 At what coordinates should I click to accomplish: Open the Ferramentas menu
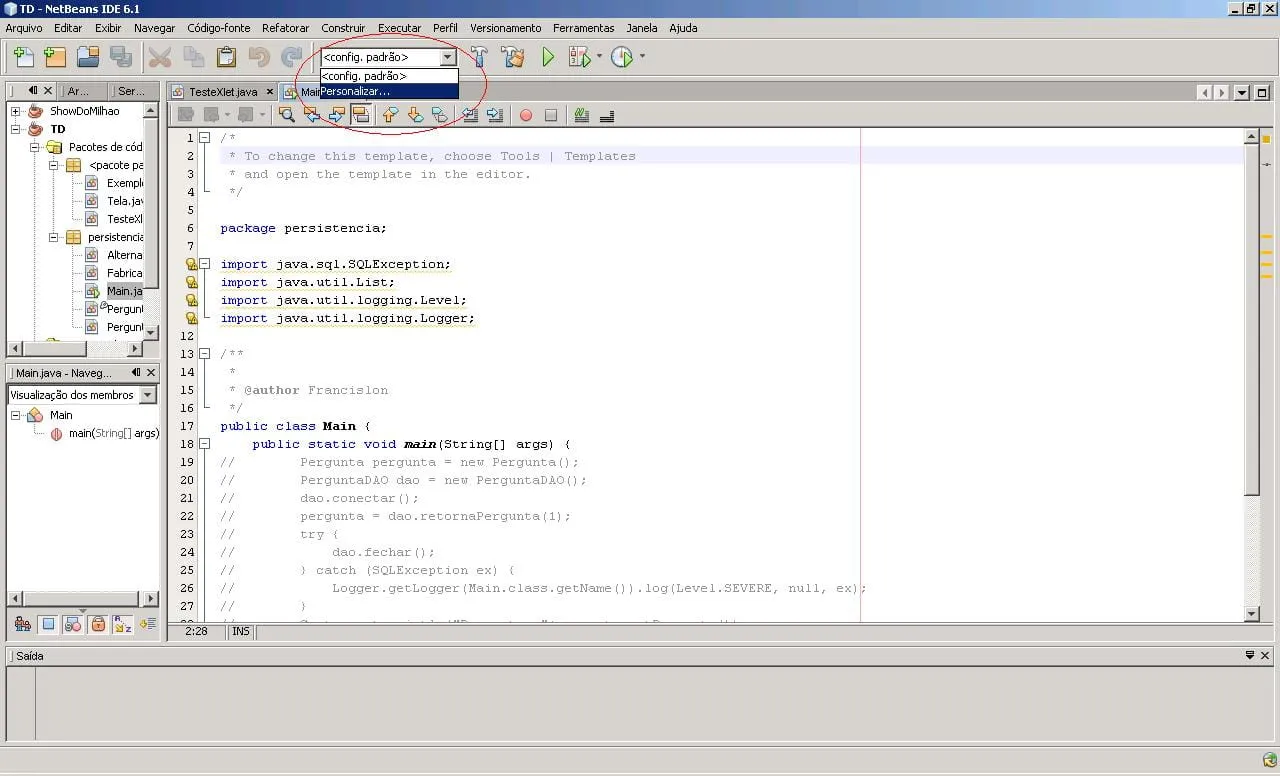point(583,28)
